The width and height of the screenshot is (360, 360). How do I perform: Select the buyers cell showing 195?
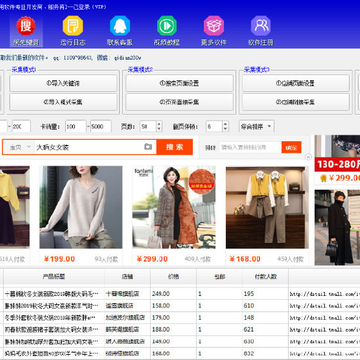pyautogui.click(x=265, y=294)
